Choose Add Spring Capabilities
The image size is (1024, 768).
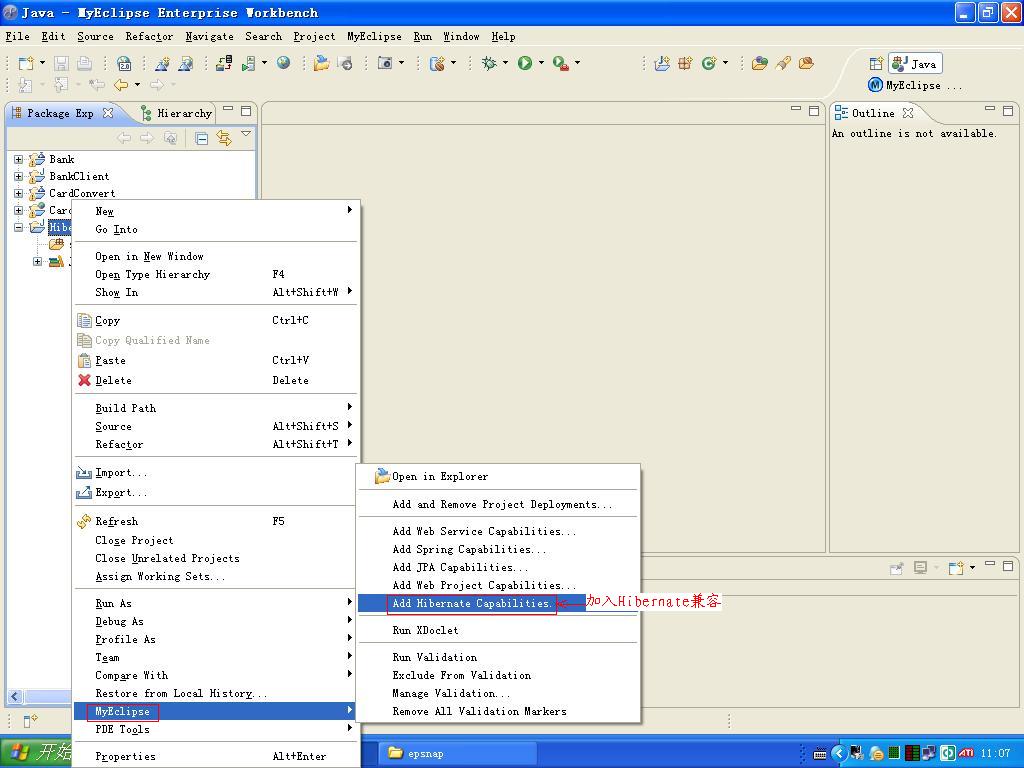[497, 549]
